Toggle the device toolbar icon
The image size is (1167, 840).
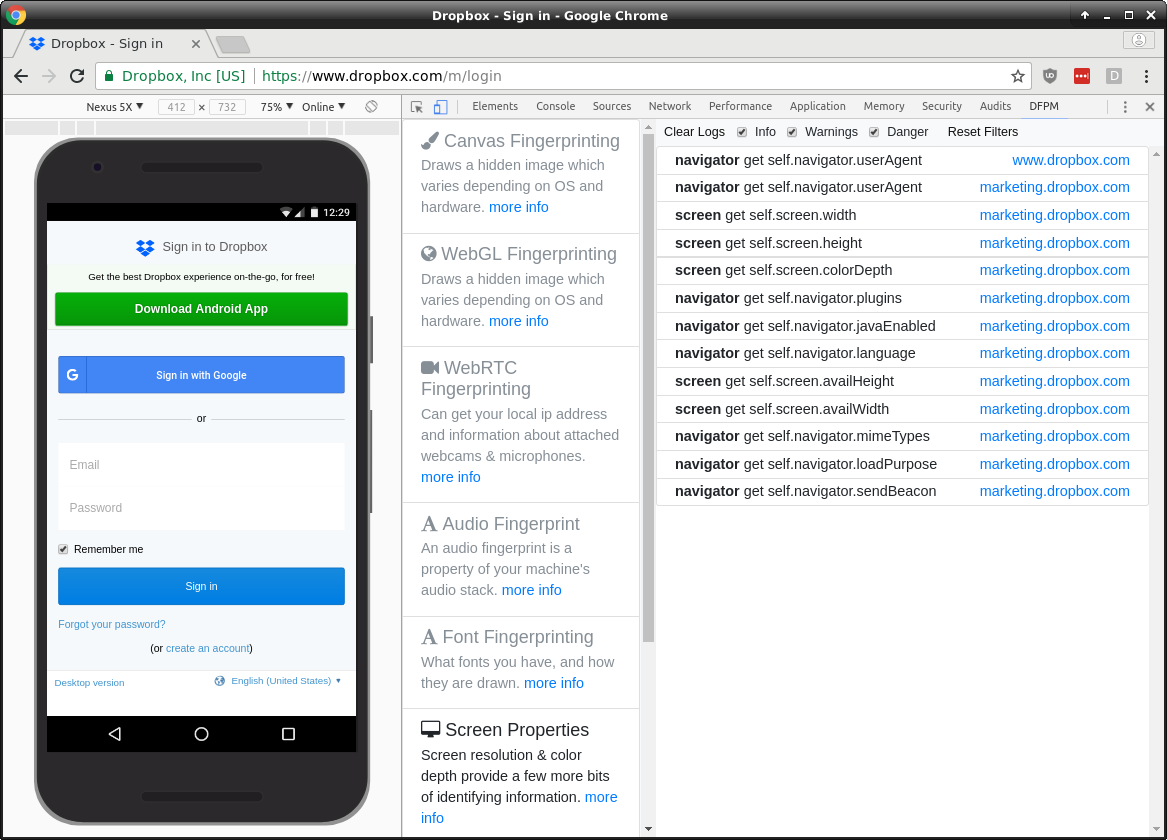pyautogui.click(x=441, y=107)
